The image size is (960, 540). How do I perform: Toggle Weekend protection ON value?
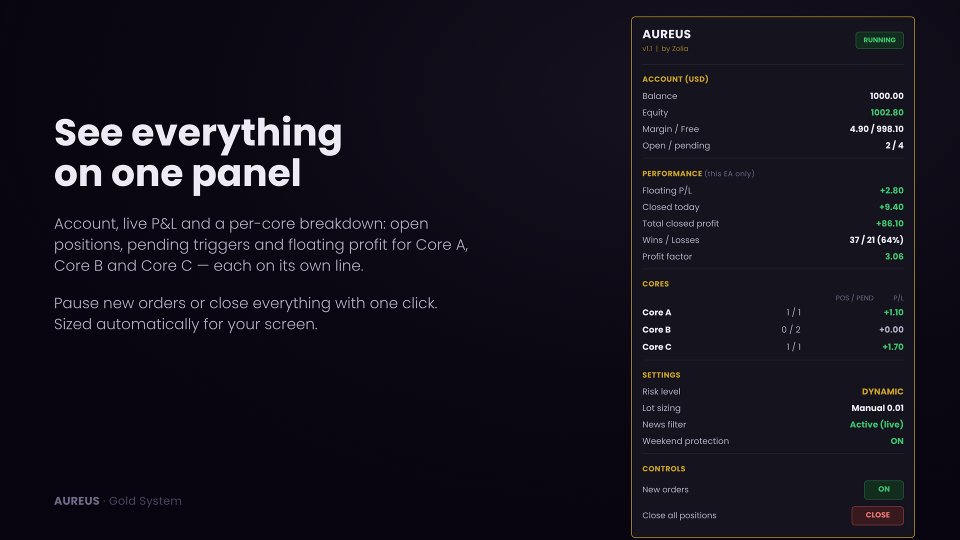point(897,441)
